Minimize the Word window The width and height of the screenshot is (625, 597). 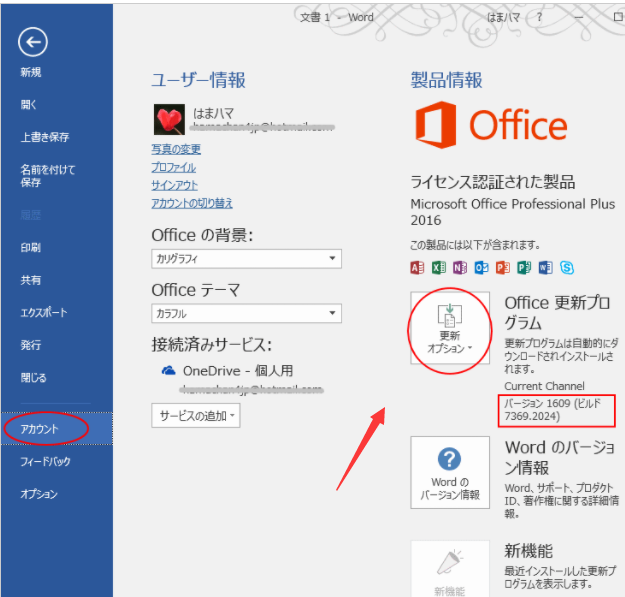point(579,17)
